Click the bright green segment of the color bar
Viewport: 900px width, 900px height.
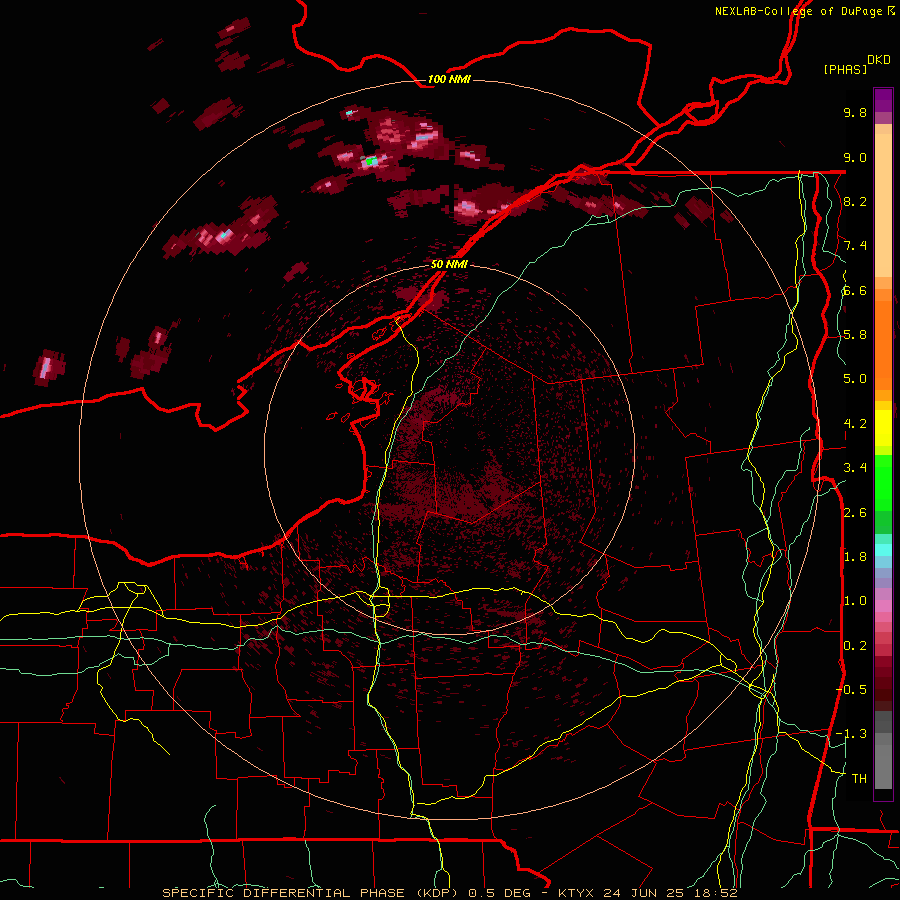pos(883,482)
